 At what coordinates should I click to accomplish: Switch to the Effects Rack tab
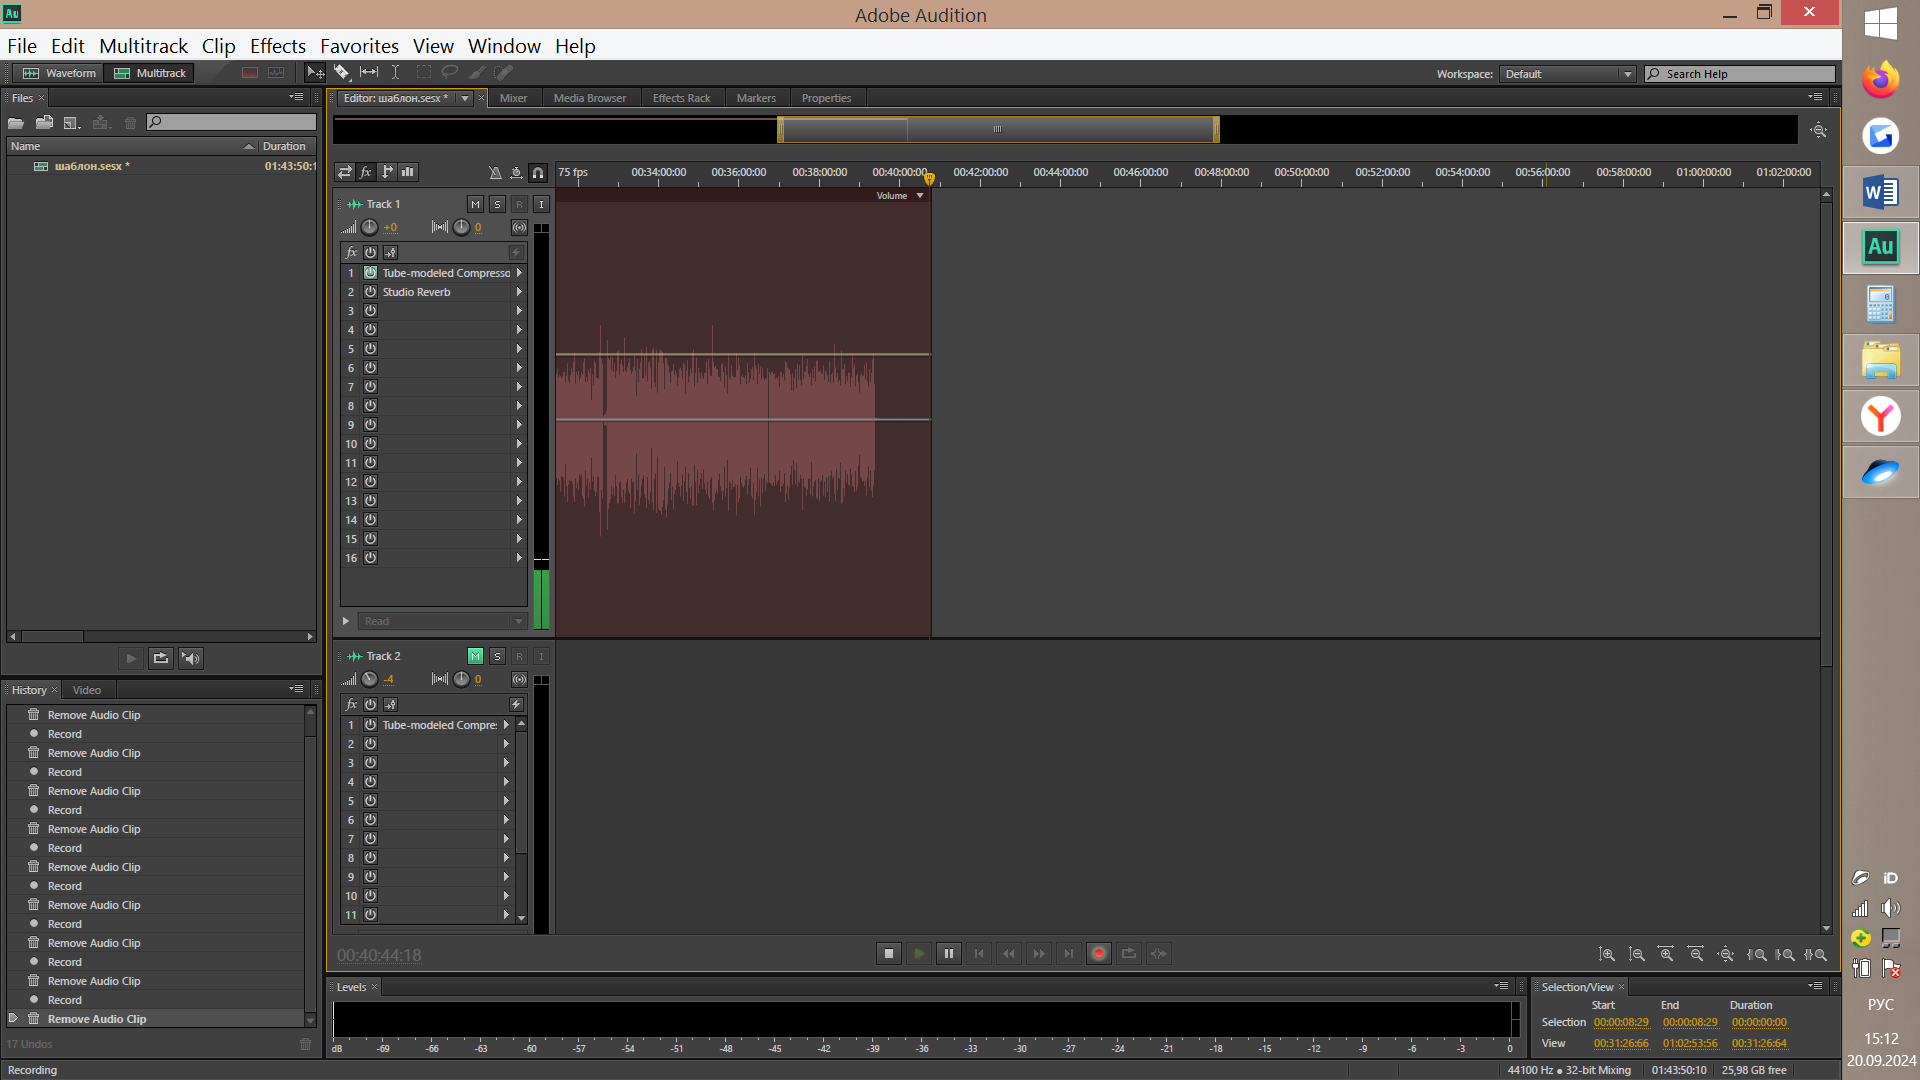click(x=681, y=98)
